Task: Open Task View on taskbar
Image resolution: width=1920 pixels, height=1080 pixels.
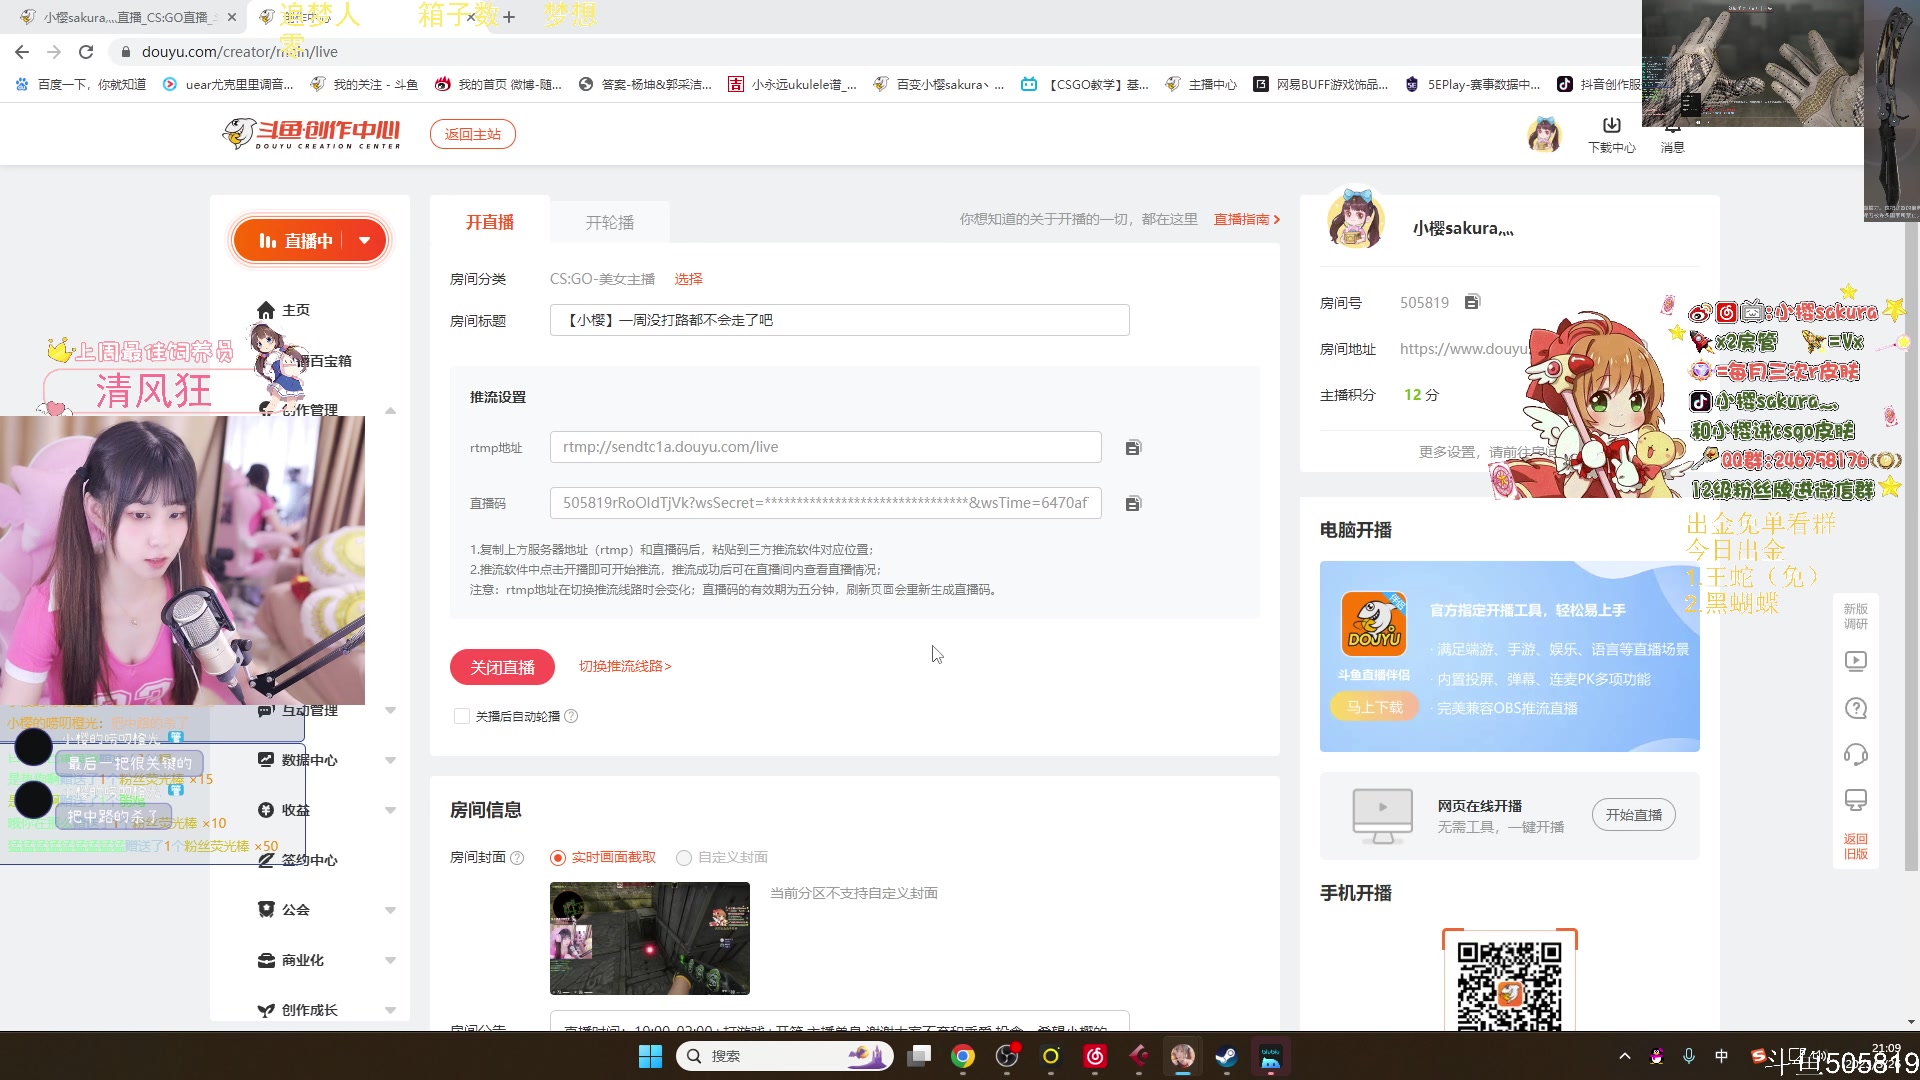Action: click(919, 1056)
